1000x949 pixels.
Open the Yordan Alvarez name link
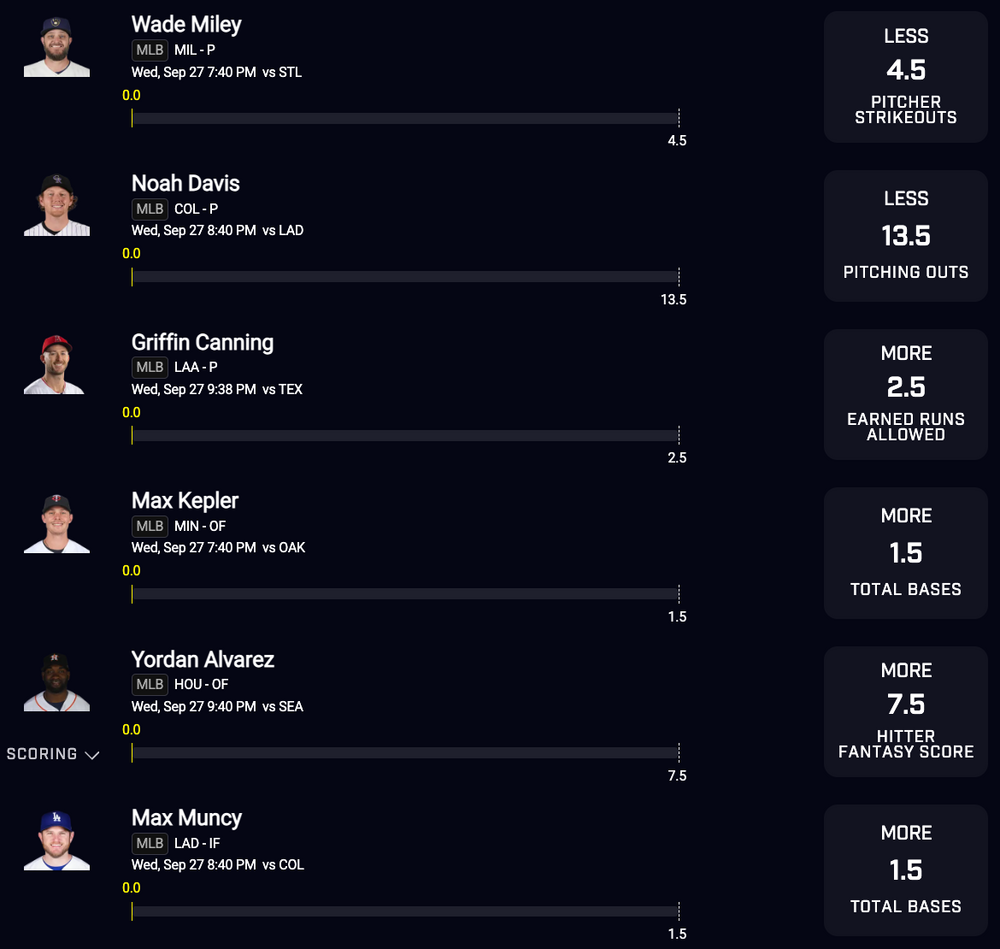point(202,660)
